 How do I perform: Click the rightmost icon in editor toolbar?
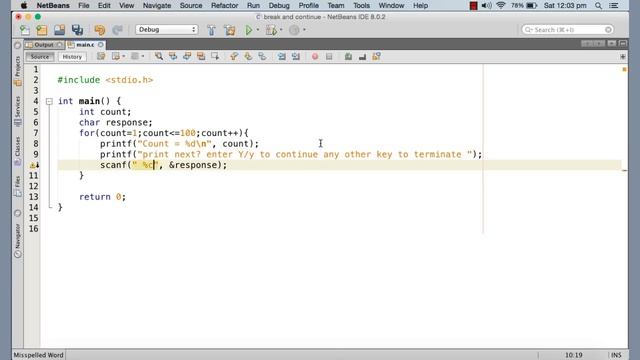(376, 56)
